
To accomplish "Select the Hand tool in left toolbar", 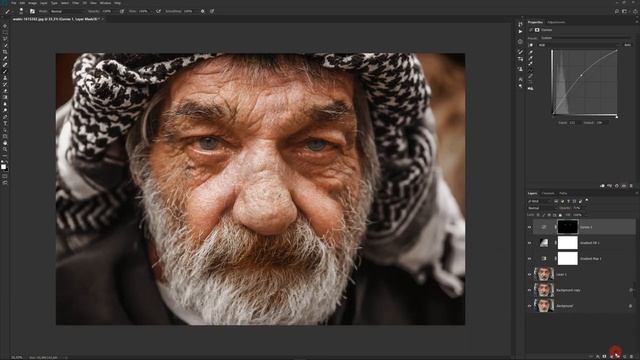I will [x=5, y=143].
